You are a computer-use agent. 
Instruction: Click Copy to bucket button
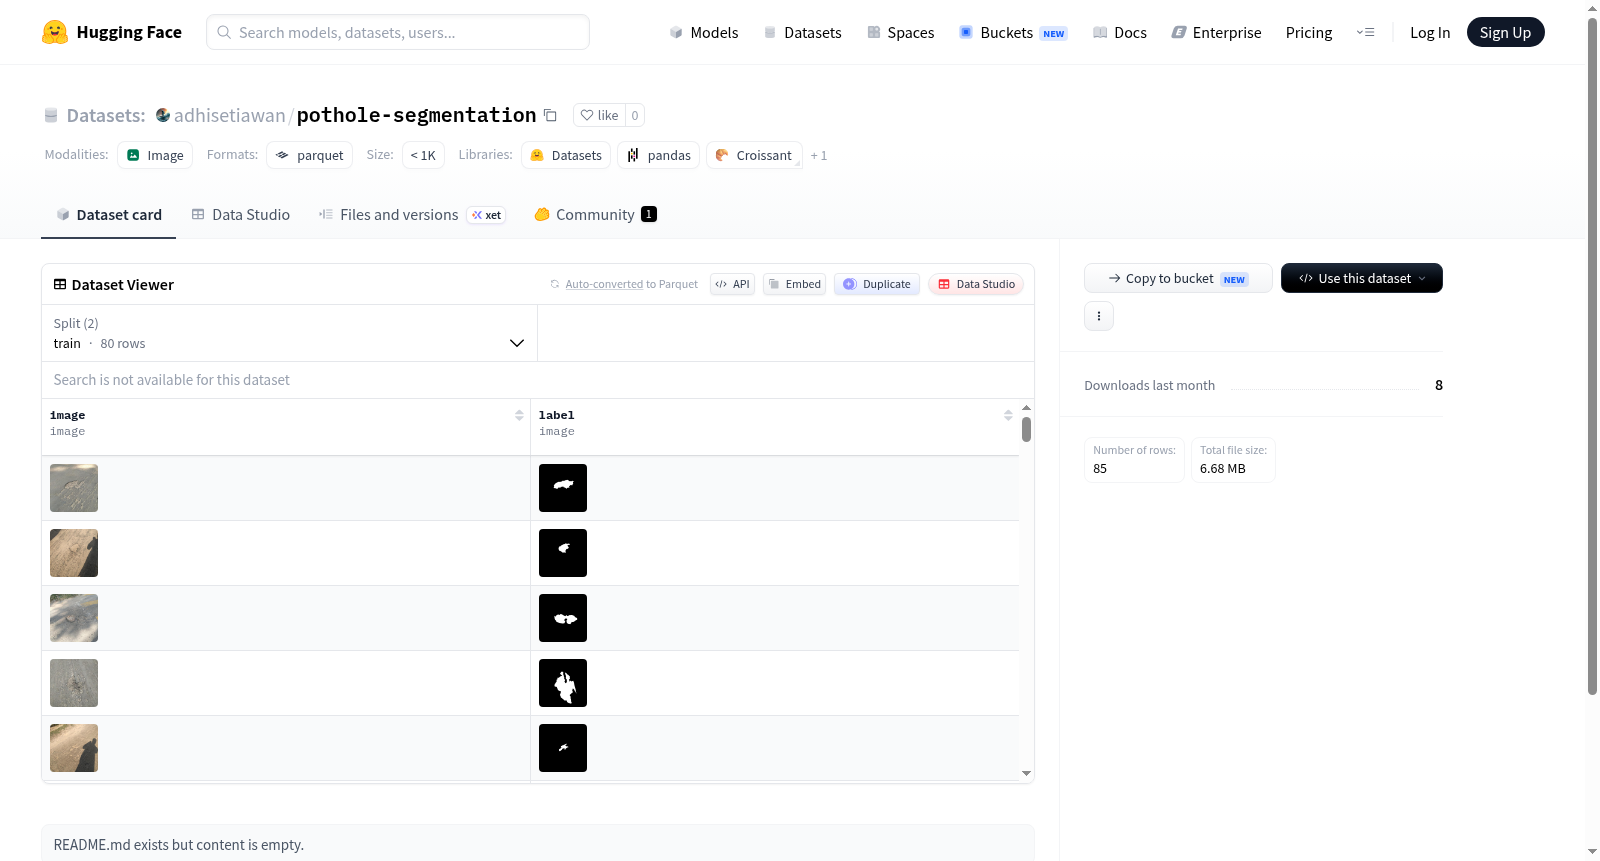pos(1178,278)
